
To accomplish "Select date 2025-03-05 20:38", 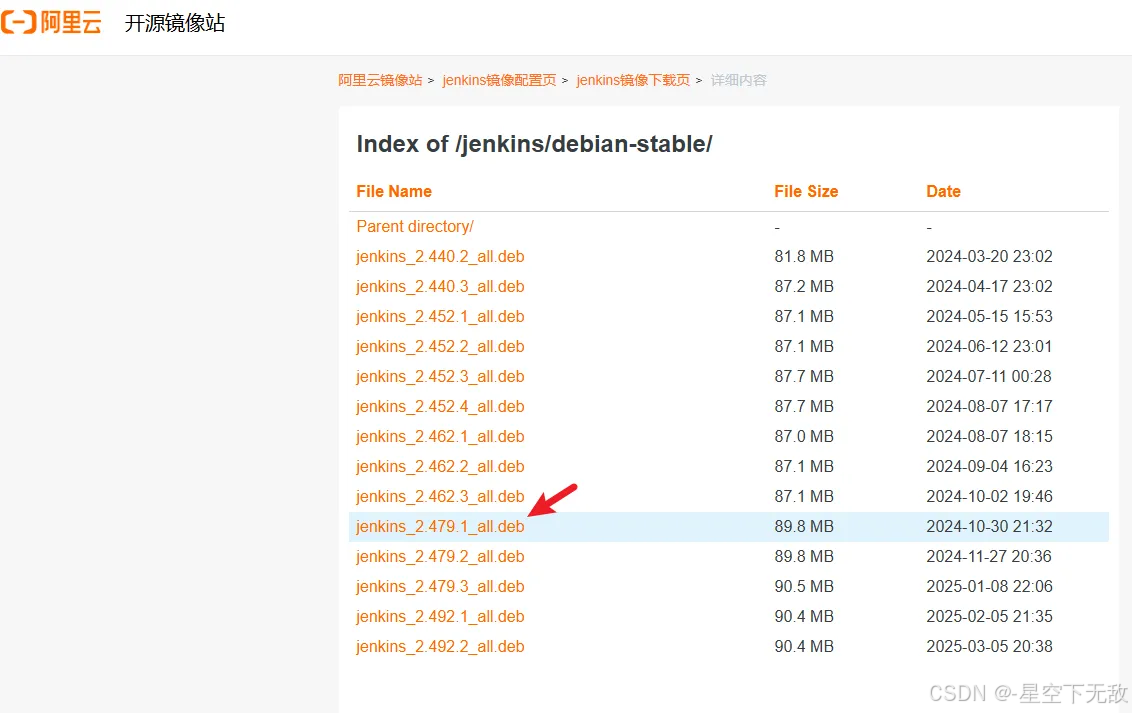I will (x=990, y=647).
